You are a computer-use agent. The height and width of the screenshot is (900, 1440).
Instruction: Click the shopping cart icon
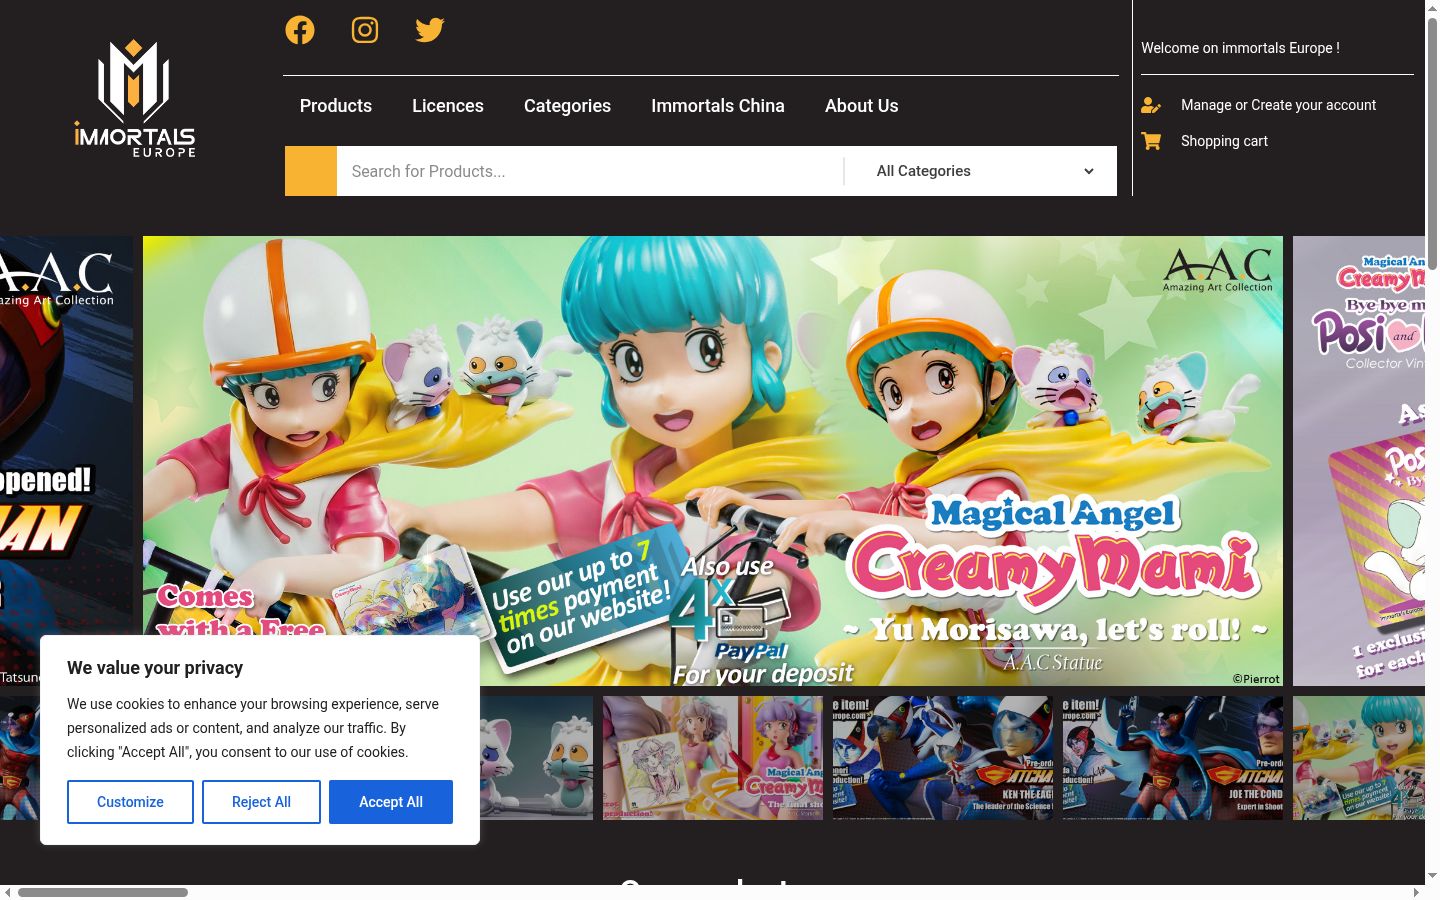(x=1151, y=141)
